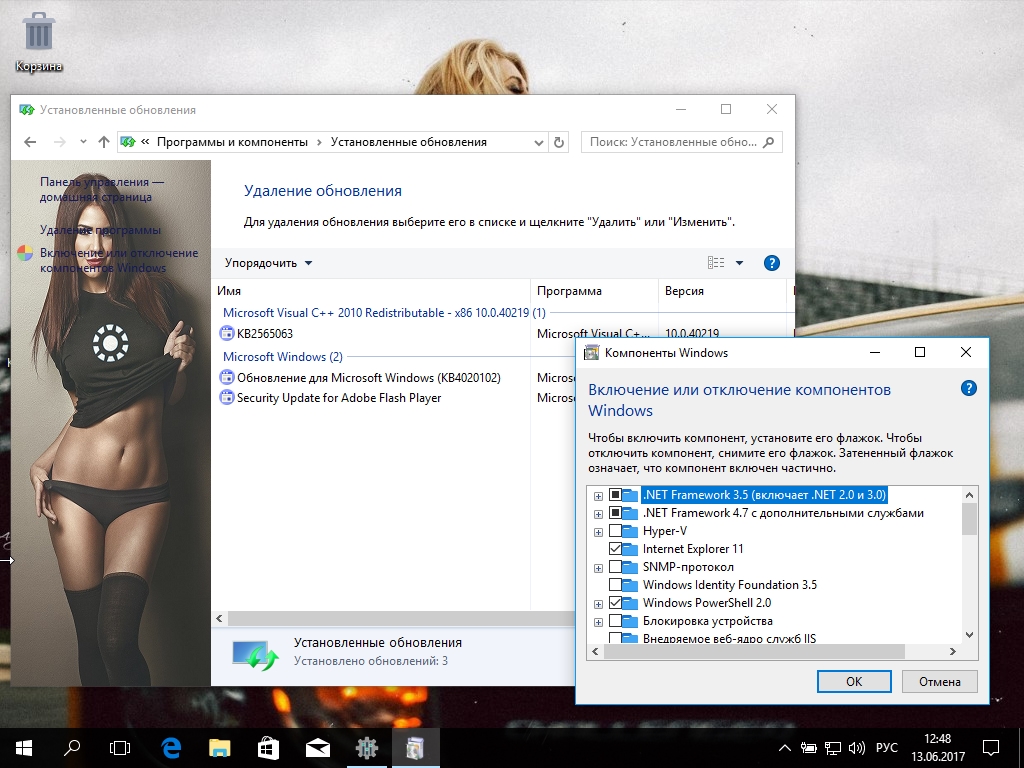This screenshot has height=768, width=1024.
Task: Enable the SNMP-протокол checkbox
Action: (x=615, y=567)
